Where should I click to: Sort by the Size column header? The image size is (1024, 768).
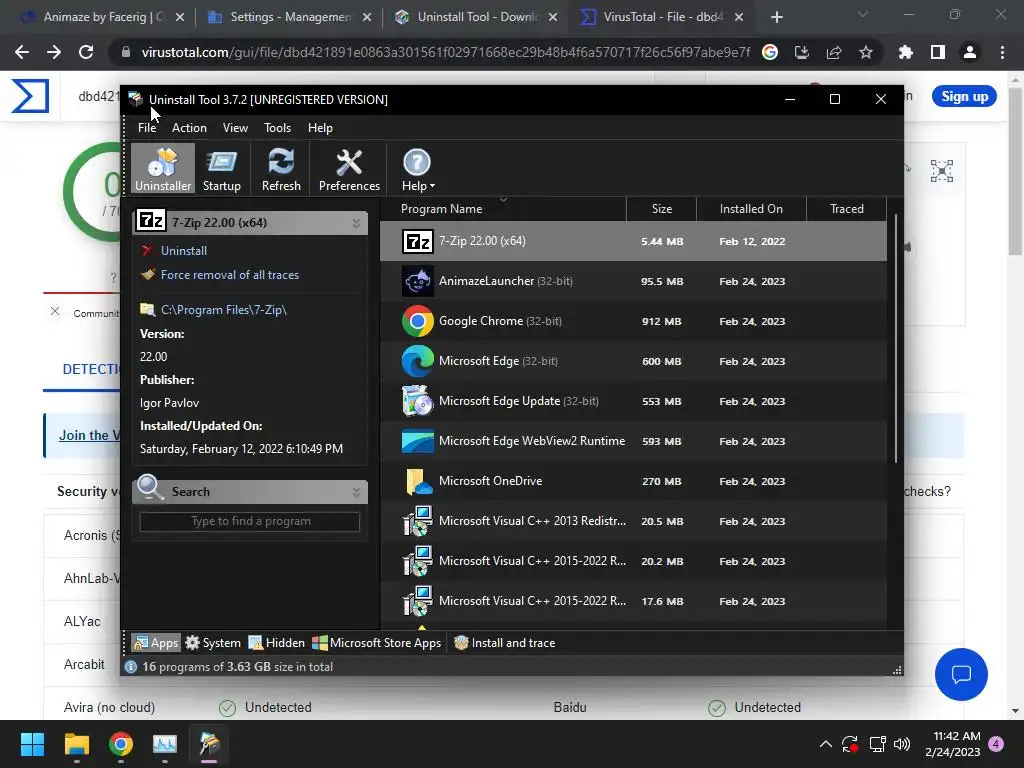(662, 209)
